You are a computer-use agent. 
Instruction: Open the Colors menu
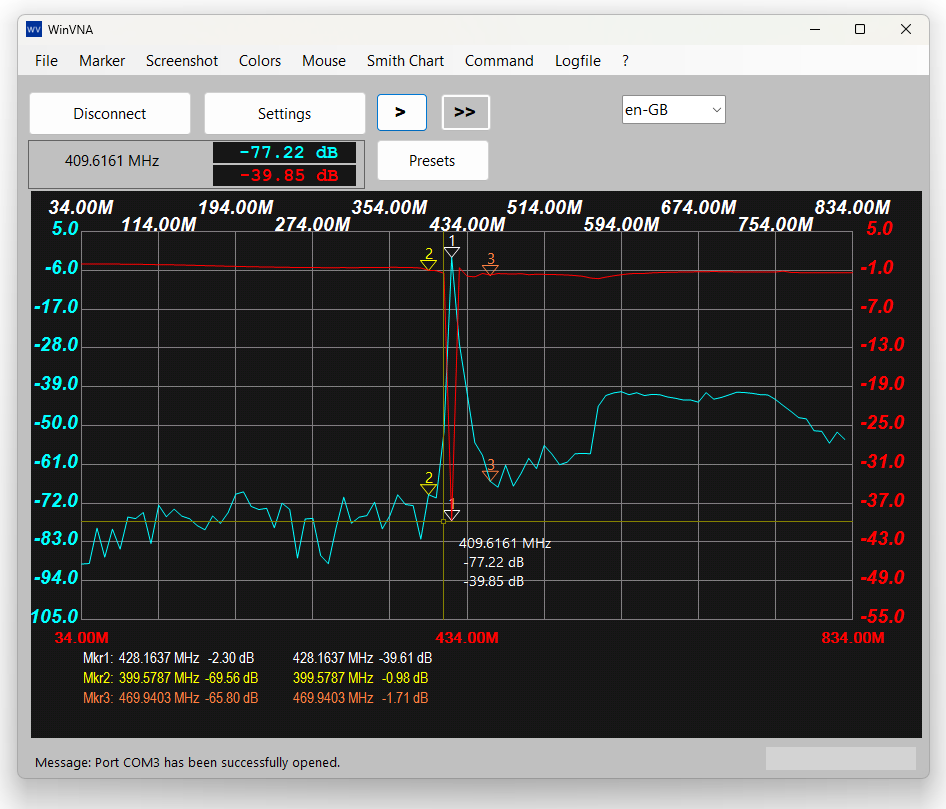[260, 61]
